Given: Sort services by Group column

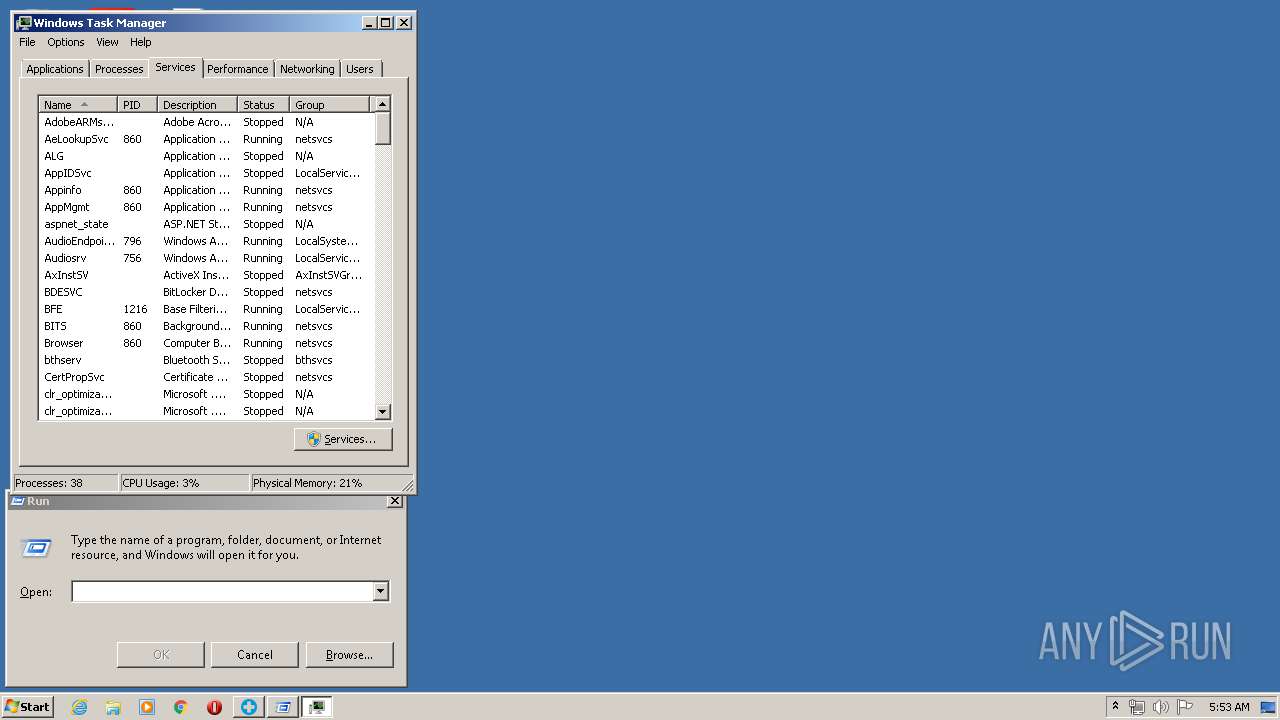Looking at the screenshot, I should pos(330,104).
